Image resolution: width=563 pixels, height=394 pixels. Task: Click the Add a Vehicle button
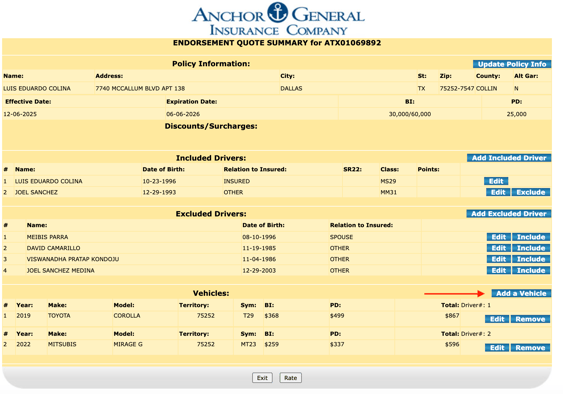[x=521, y=293]
